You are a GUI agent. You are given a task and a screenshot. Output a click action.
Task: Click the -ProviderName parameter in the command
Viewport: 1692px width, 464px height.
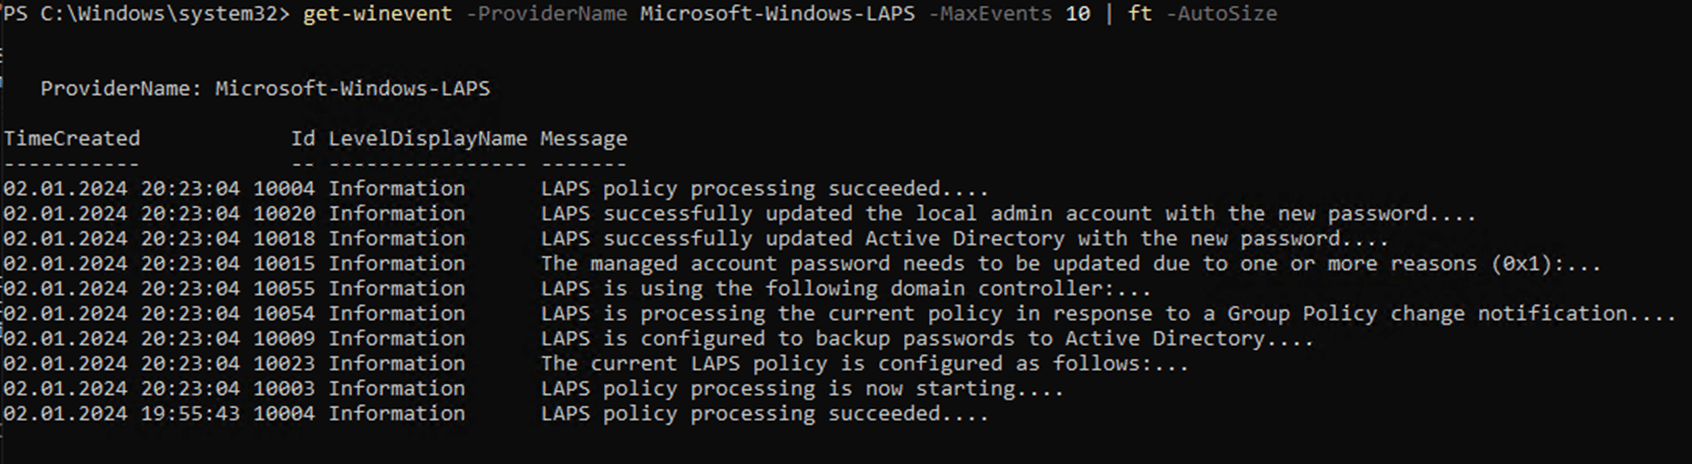pos(546,14)
